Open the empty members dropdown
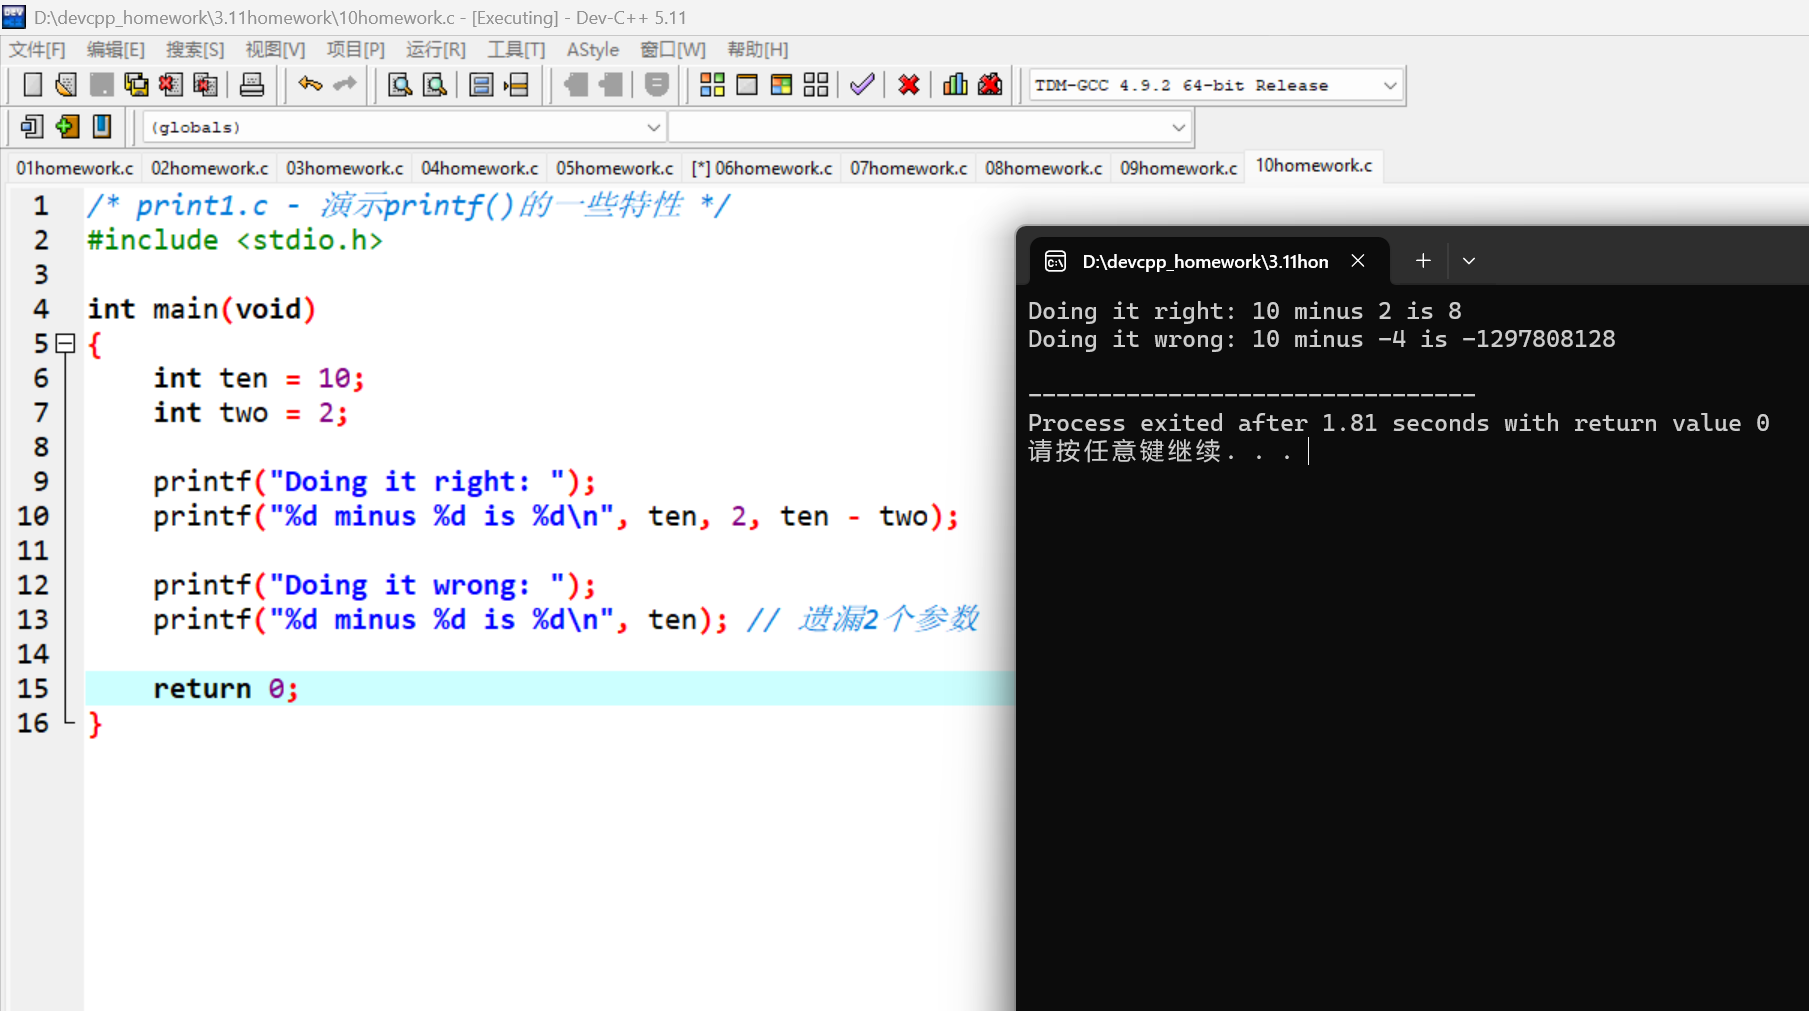This screenshot has width=1809, height=1011. [930, 127]
